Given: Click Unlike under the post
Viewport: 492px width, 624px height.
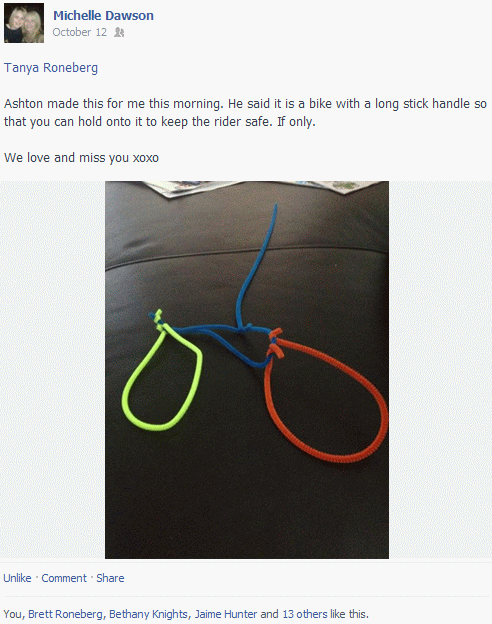Looking at the screenshot, I should [x=18, y=578].
